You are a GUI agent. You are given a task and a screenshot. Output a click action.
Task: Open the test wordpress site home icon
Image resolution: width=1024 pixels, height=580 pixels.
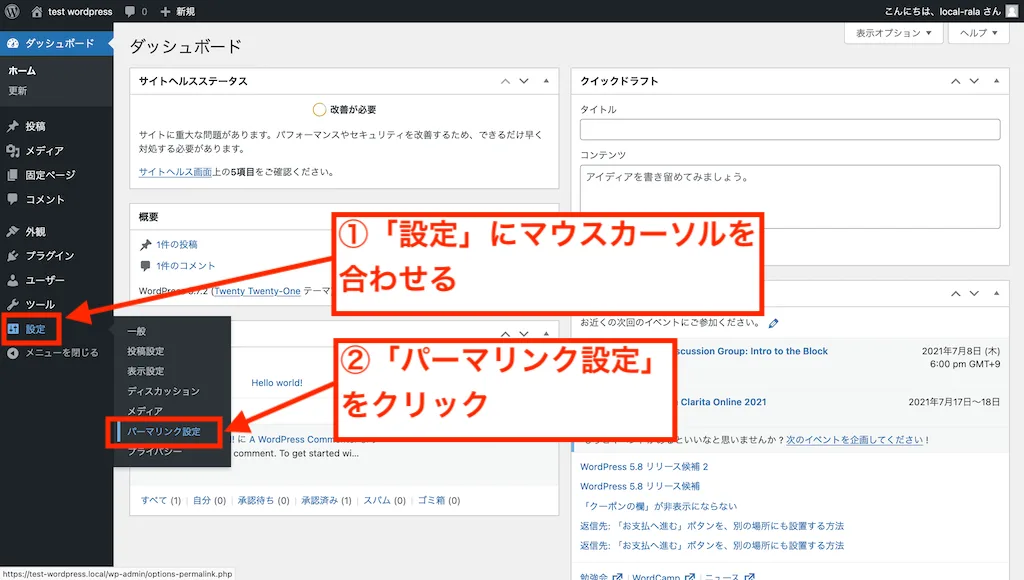tap(37, 12)
